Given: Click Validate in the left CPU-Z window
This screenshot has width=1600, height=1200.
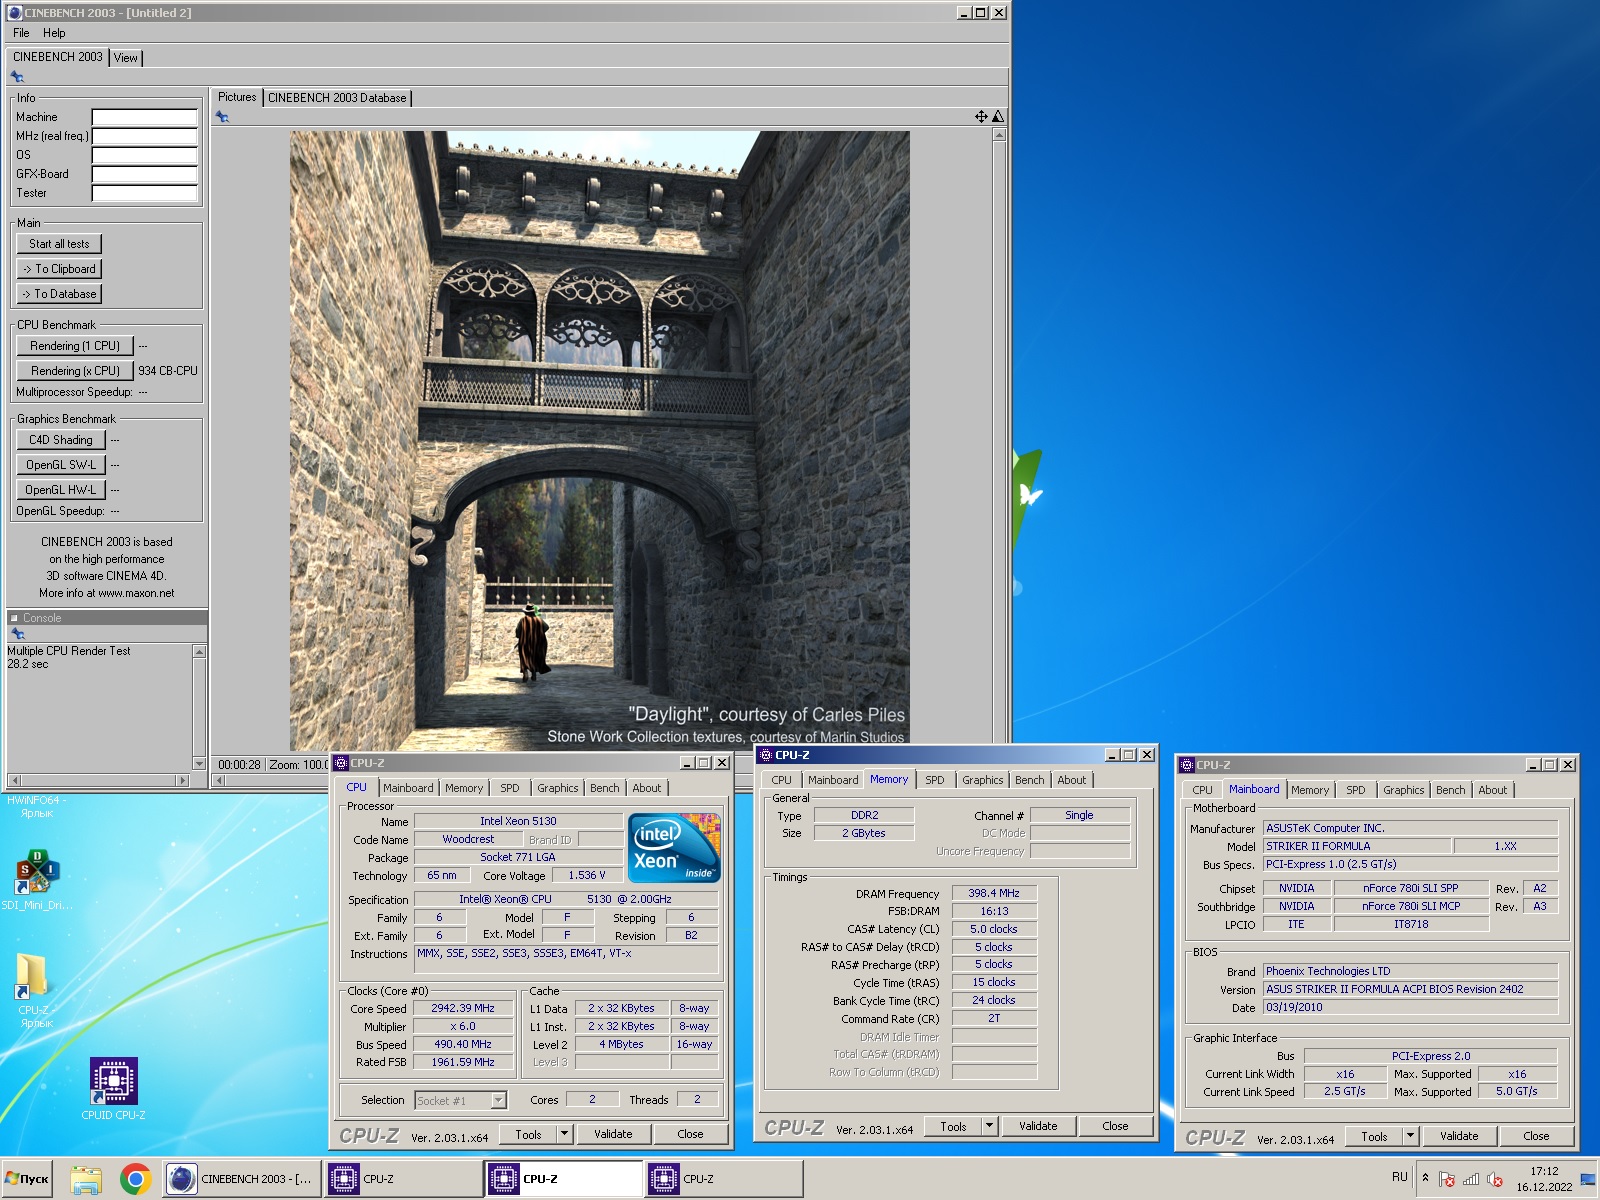Looking at the screenshot, I should pos(613,1134).
